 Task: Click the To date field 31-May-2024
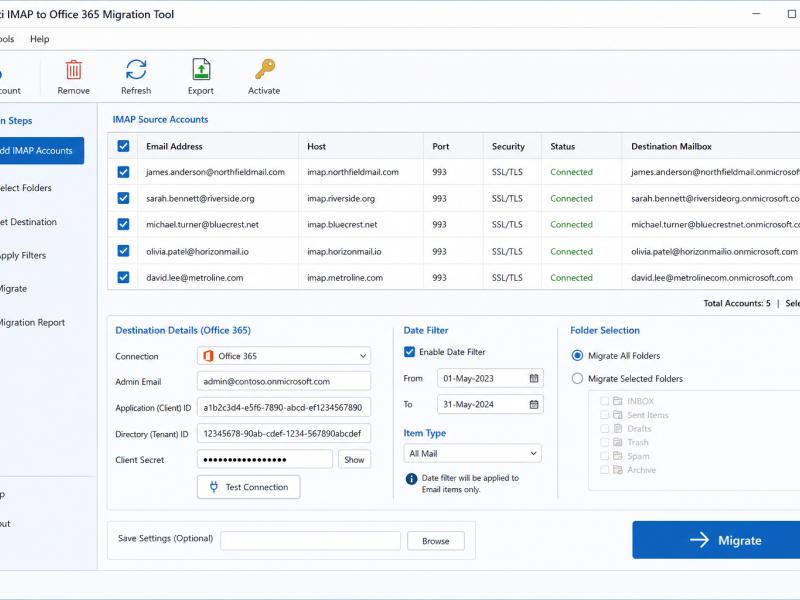[x=490, y=405]
